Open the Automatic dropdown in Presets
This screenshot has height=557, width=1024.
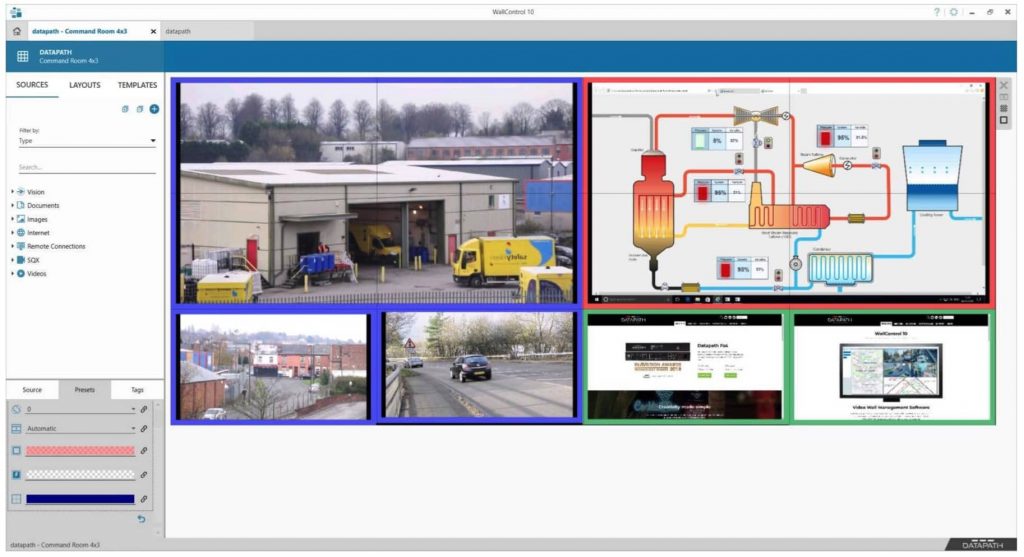click(81, 428)
